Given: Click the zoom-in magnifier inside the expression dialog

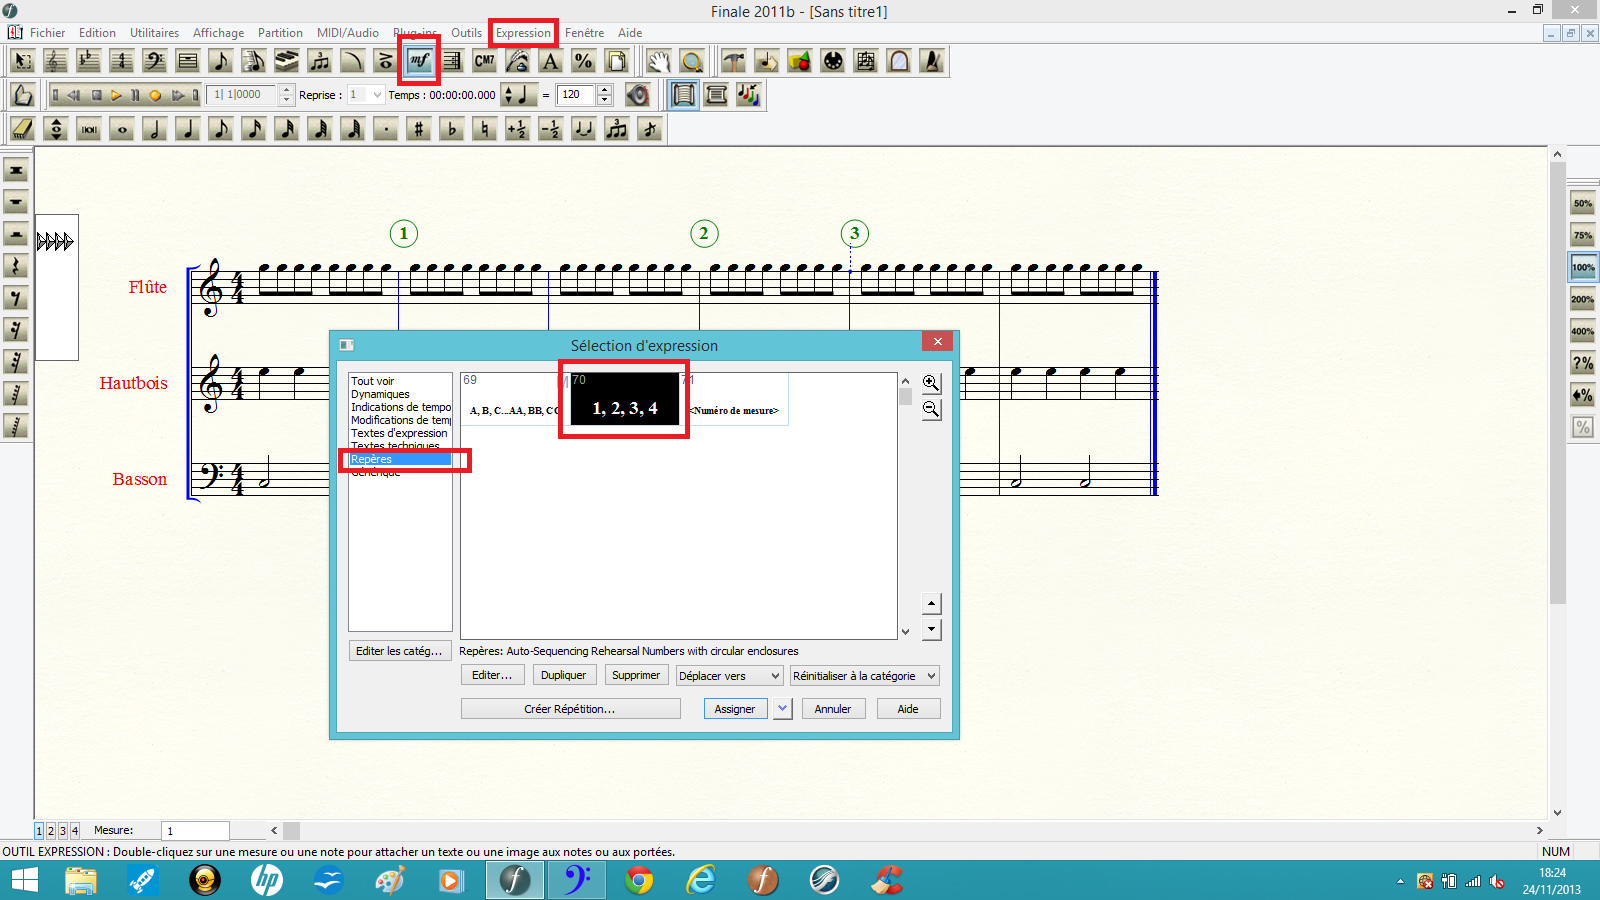Looking at the screenshot, I should tap(930, 382).
